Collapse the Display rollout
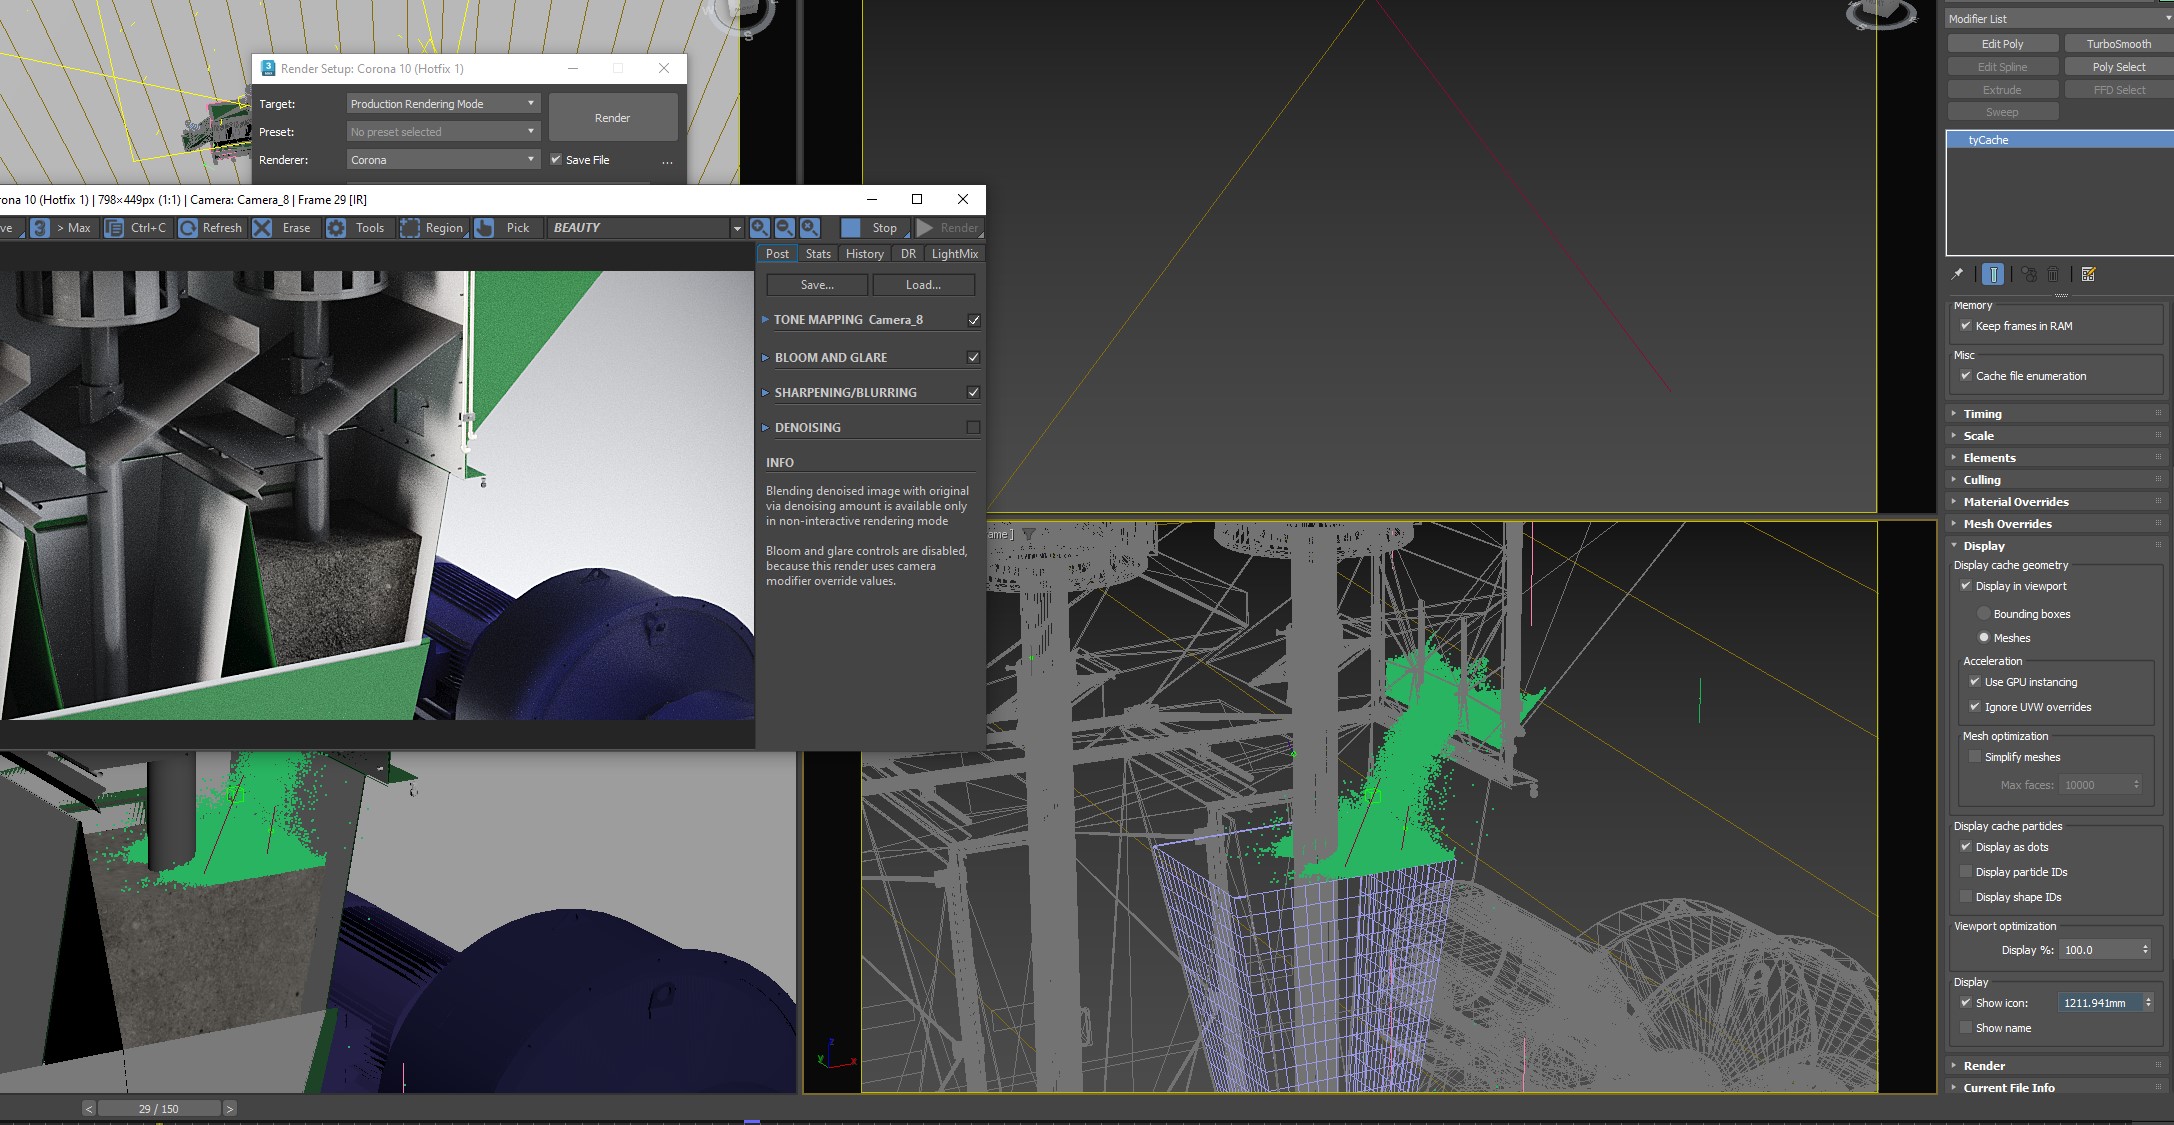Image resolution: width=2174 pixels, height=1125 pixels. [2055, 546]
